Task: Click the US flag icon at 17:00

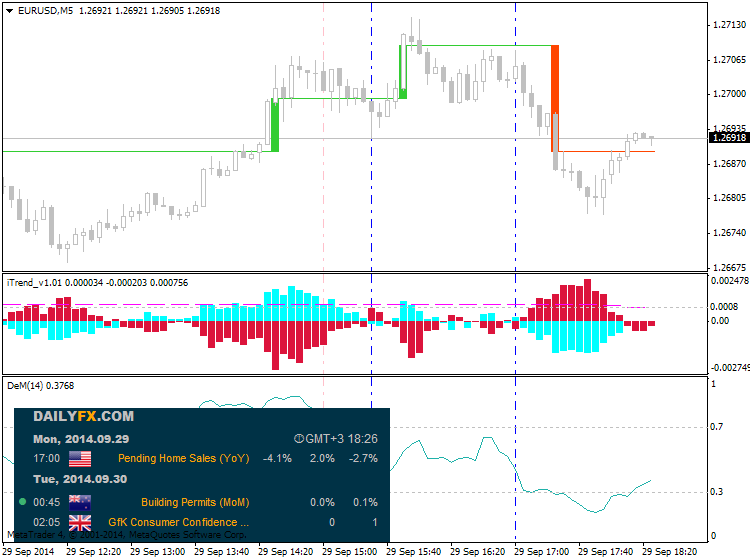Action: tap(80, 459)
